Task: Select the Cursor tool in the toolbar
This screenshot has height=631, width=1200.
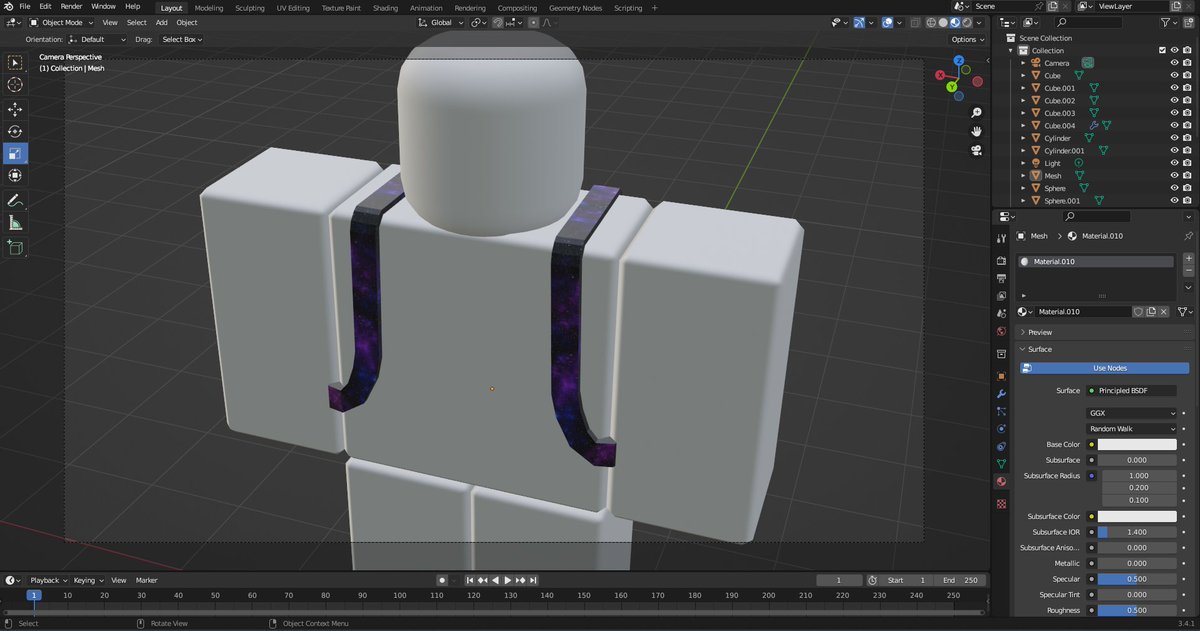Action: click(x=15, y=85)
